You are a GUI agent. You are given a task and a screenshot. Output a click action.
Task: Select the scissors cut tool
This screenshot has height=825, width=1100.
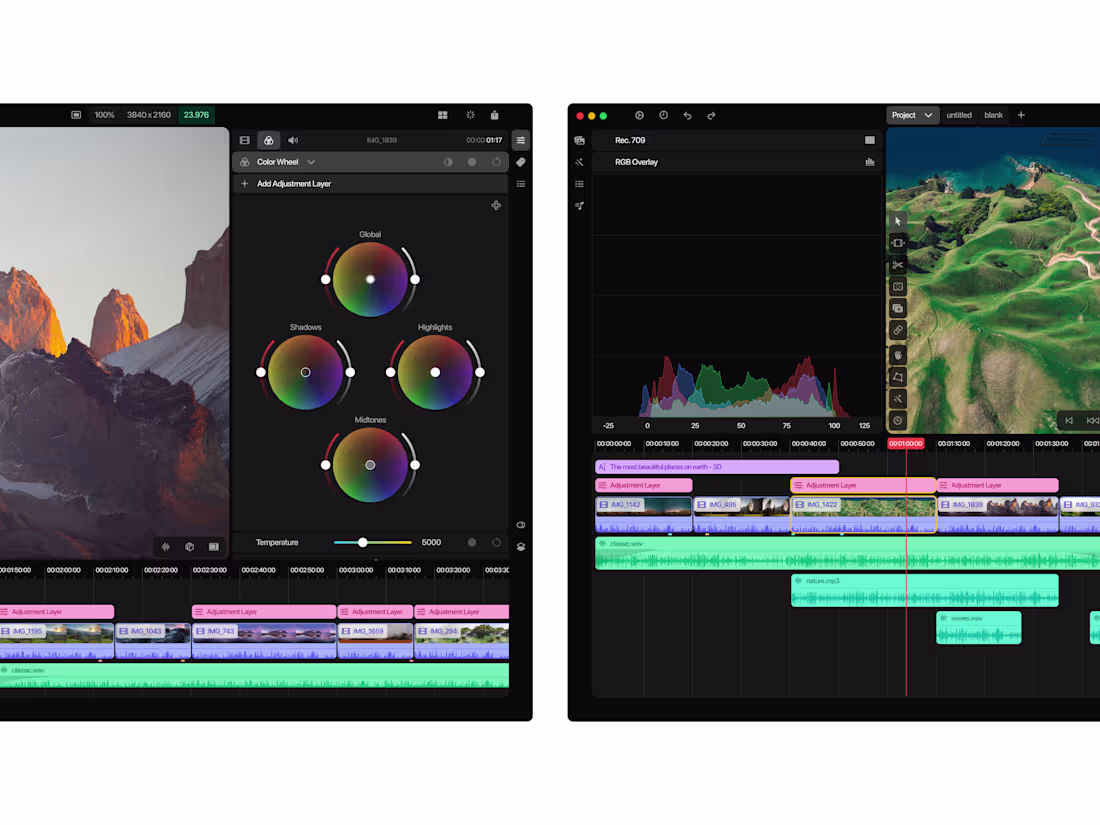click(x=897, y=265)
